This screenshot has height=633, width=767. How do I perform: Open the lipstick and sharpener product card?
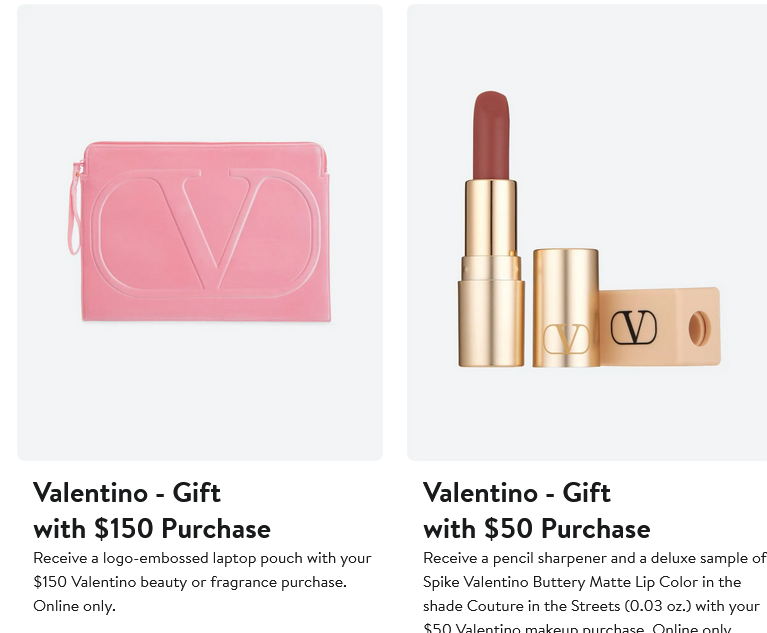(x=587, y=232)
